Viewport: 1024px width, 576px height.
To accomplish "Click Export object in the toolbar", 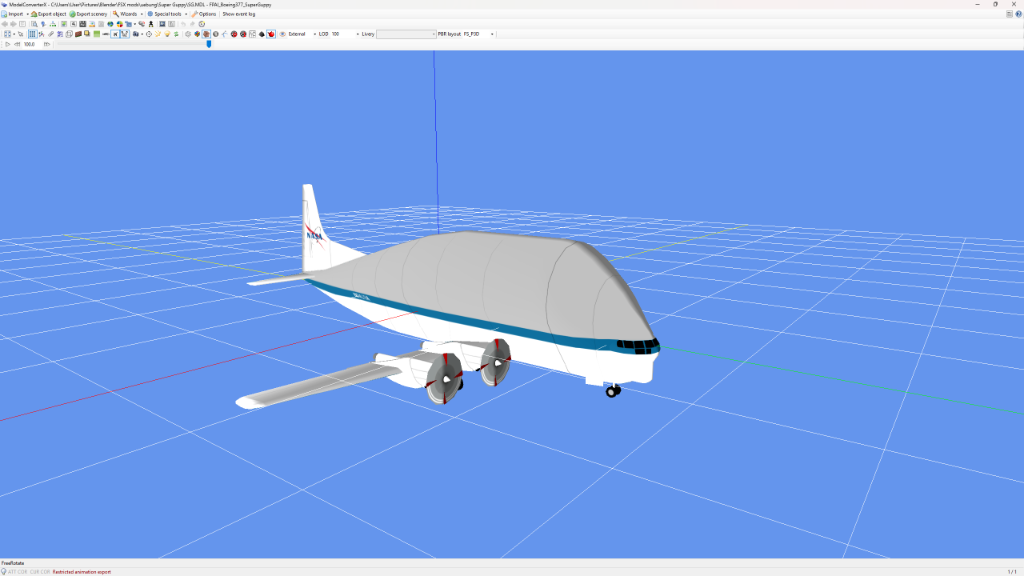I will pos(47,14).
